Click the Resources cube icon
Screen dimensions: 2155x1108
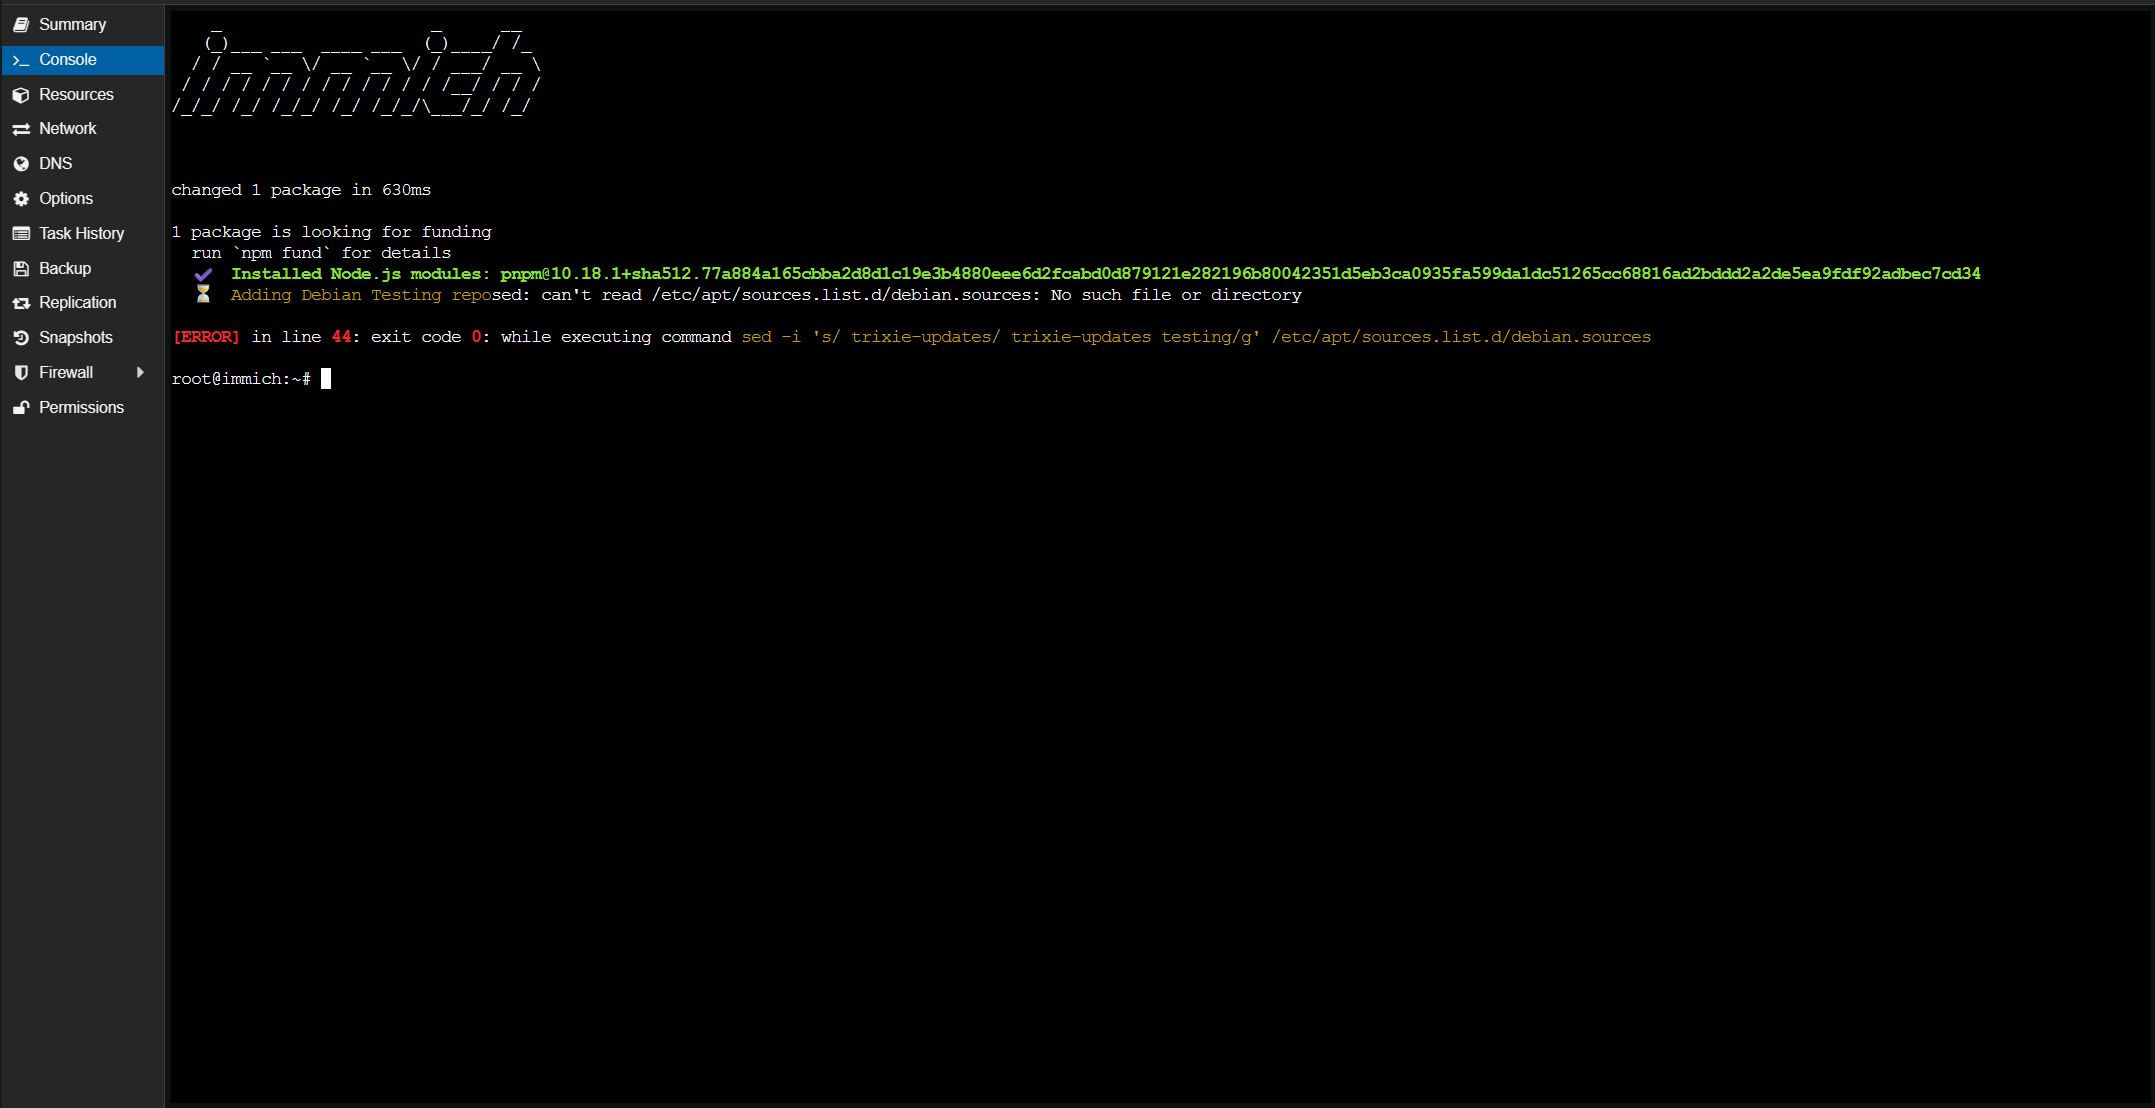pos(21,95)
